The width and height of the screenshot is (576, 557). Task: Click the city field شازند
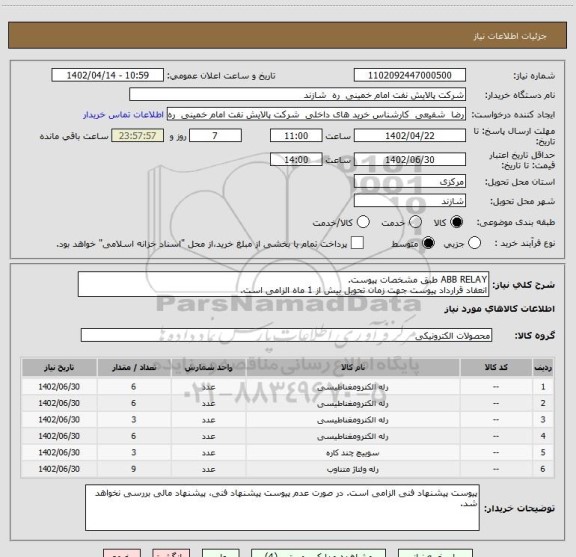[x=410, y=201]
